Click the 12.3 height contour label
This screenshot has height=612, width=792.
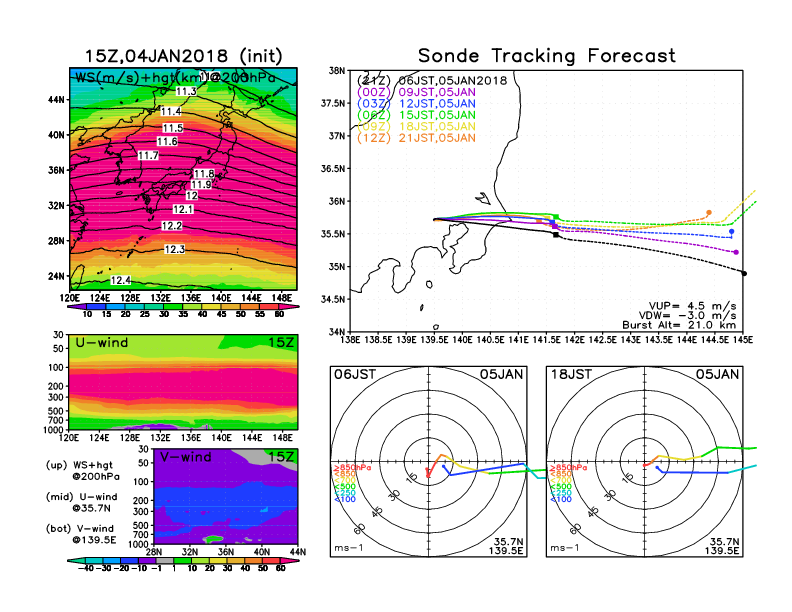(x=175, y=249)
